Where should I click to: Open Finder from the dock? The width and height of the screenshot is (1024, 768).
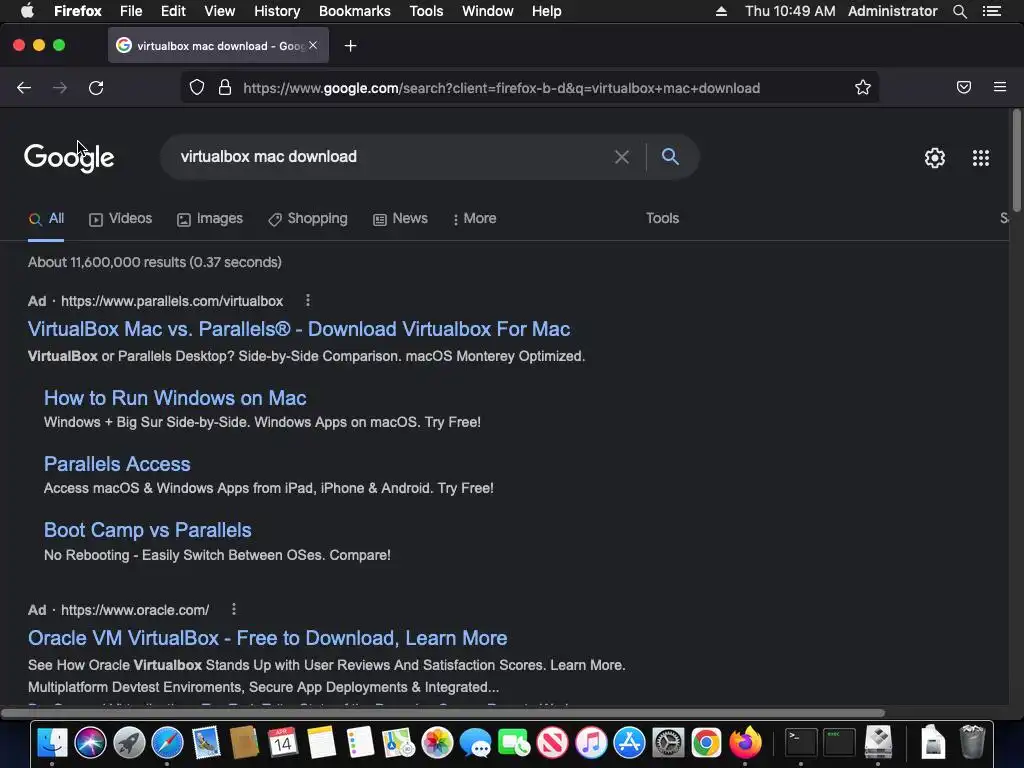point(52,743)
